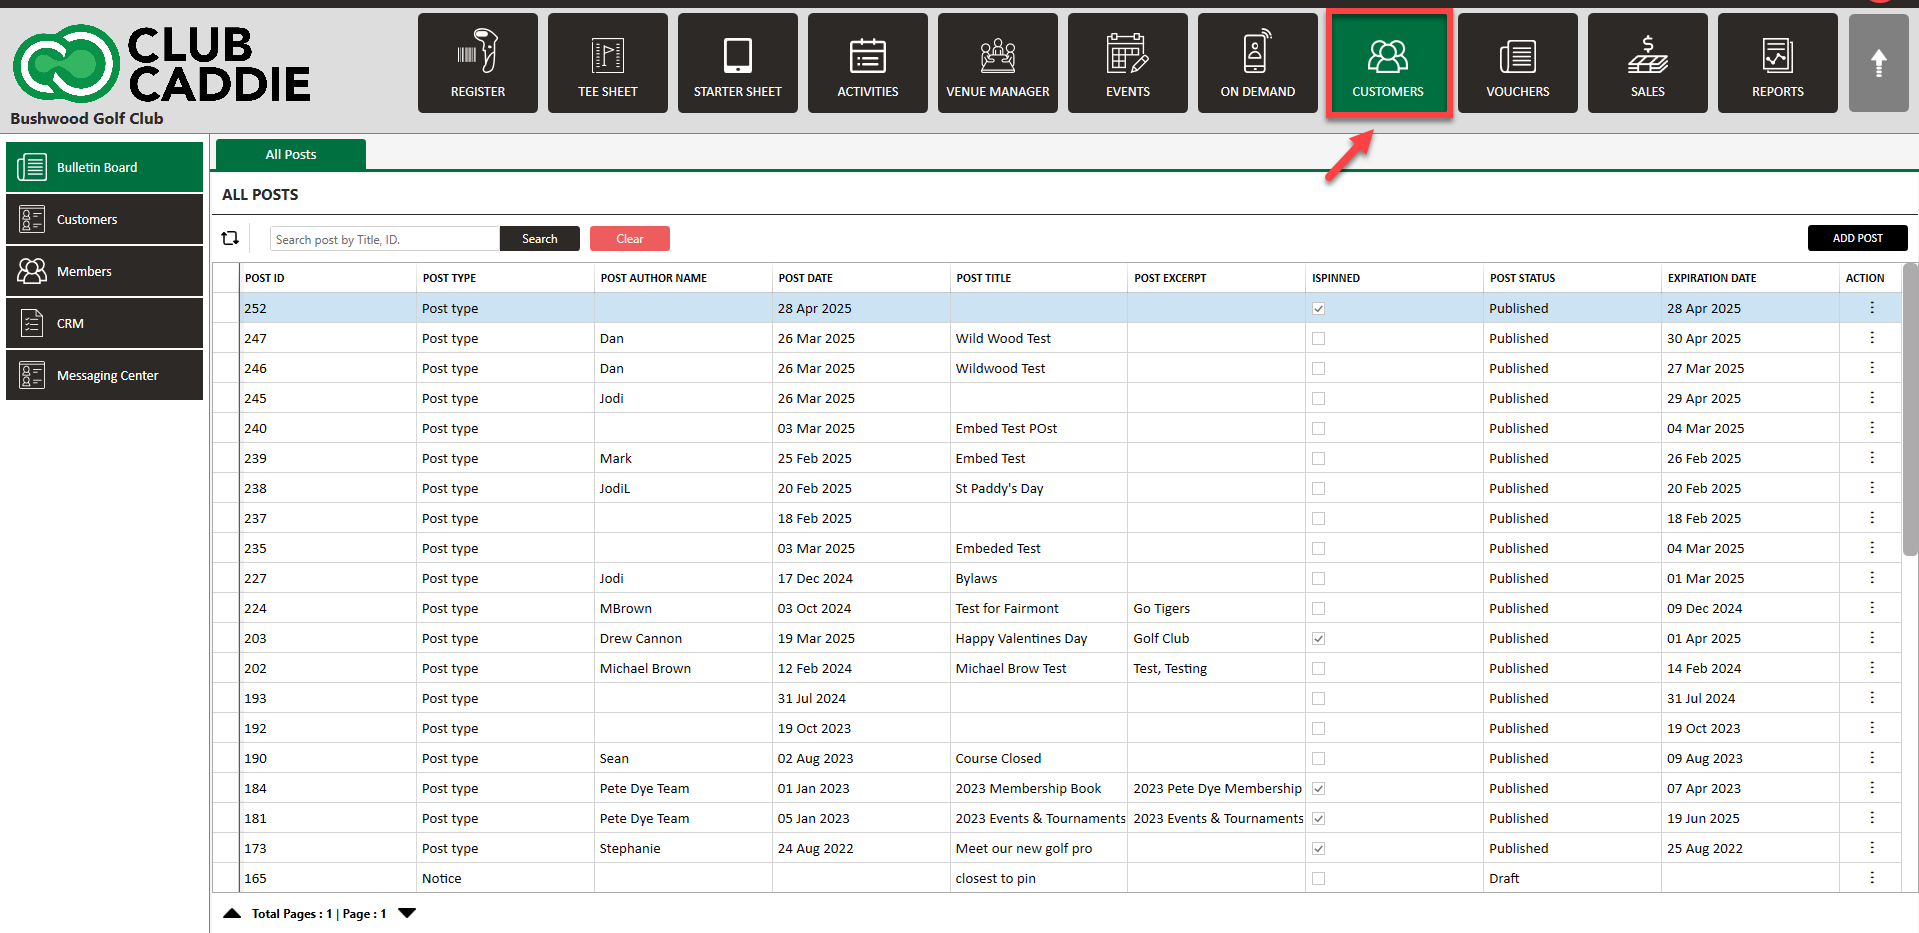Go to previous page with up arrow
This screenshot has width=1919, height=933.
pos(232,913)
